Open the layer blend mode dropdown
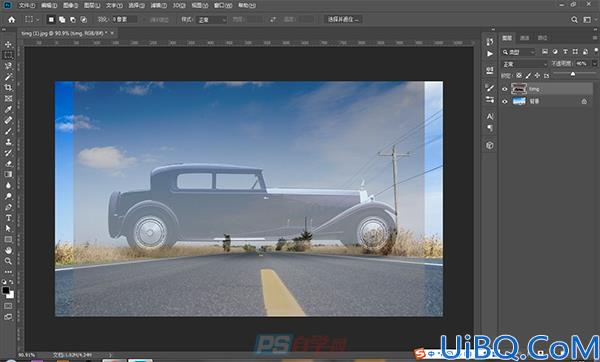Screen dimensions: 600x362 (525, 64)
